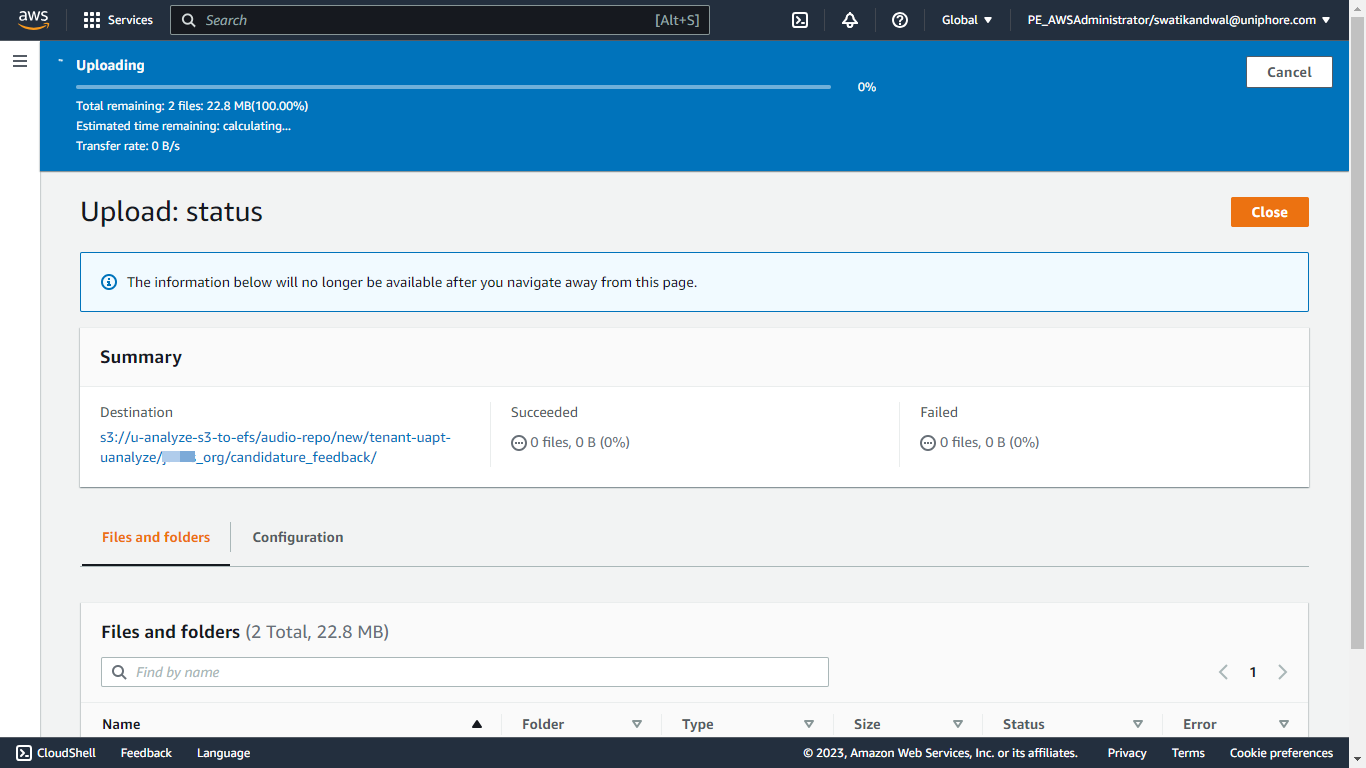Open the Language selector in footer

pyautogui.click(x=223, y=753)
